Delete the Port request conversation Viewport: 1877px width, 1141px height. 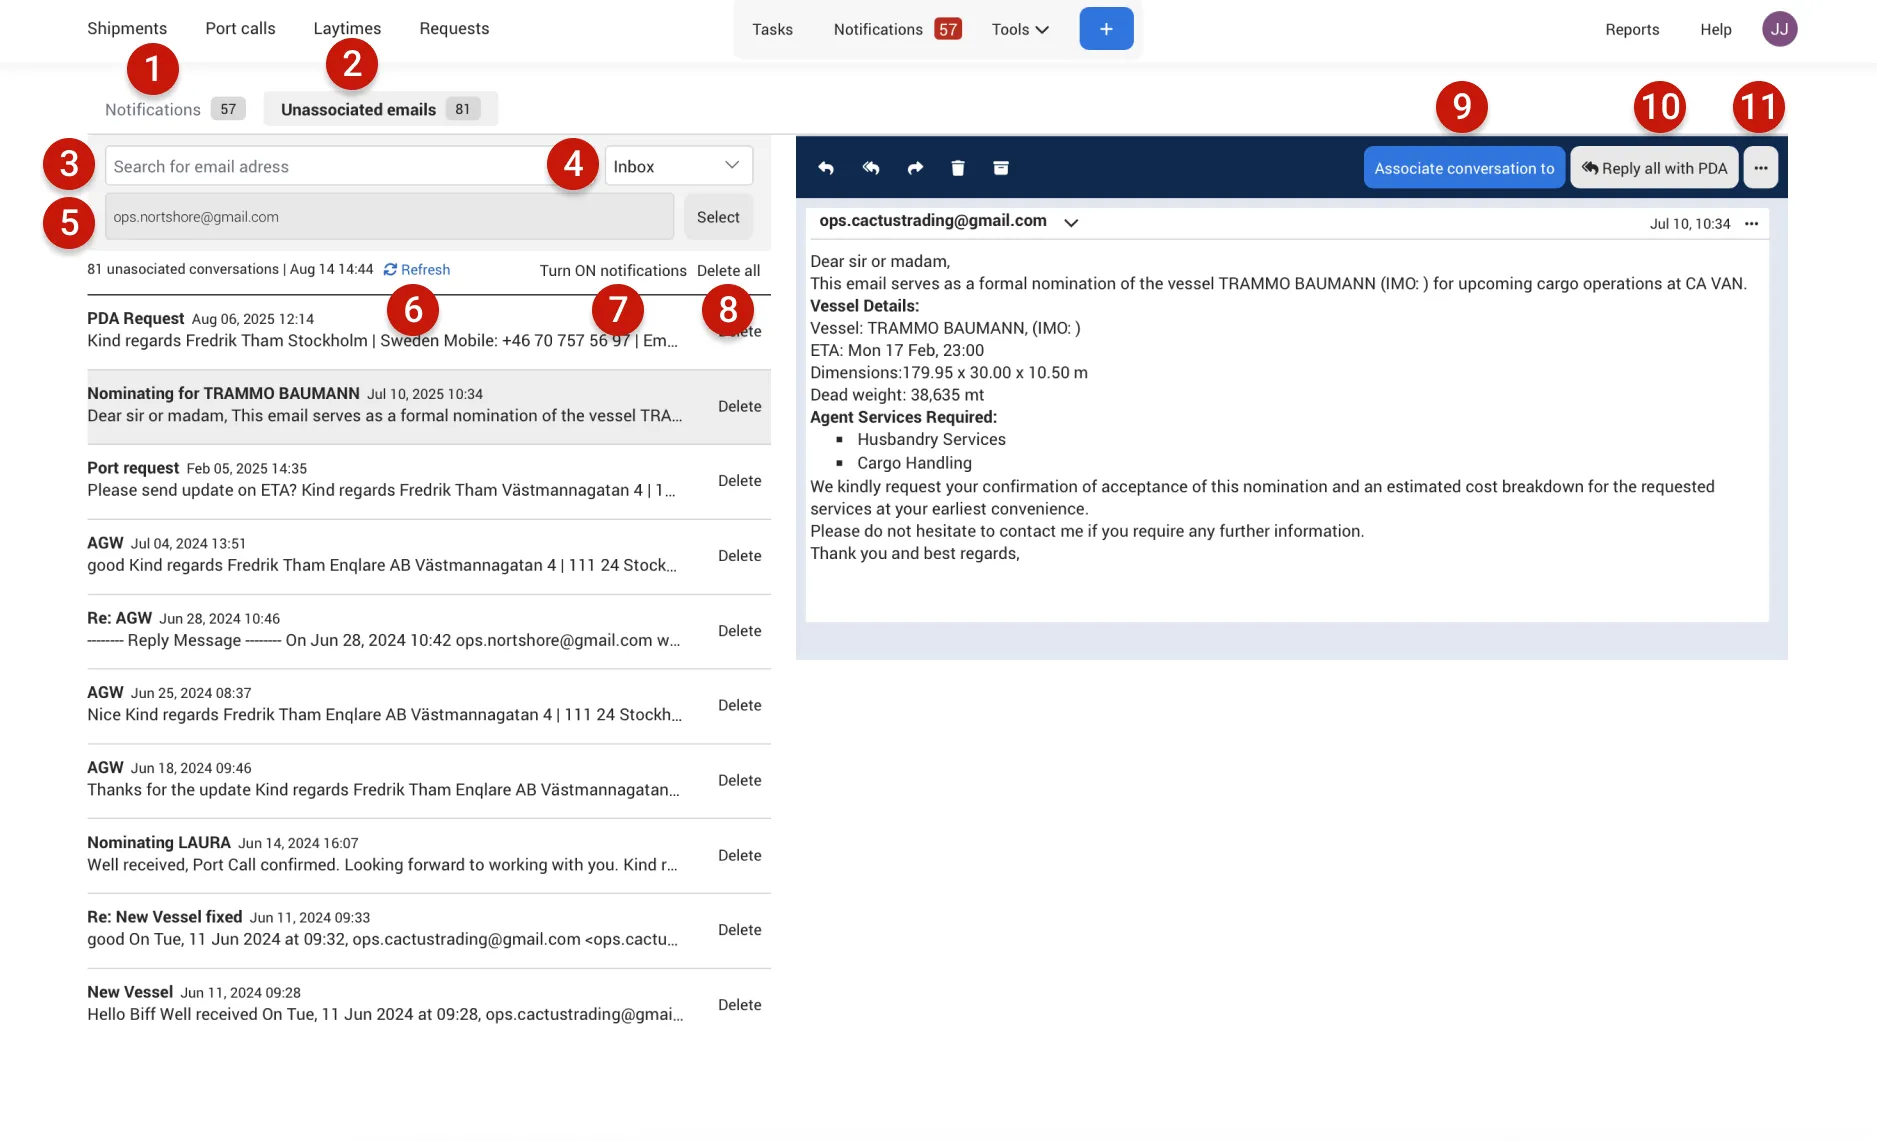click(x=740, y=481)
